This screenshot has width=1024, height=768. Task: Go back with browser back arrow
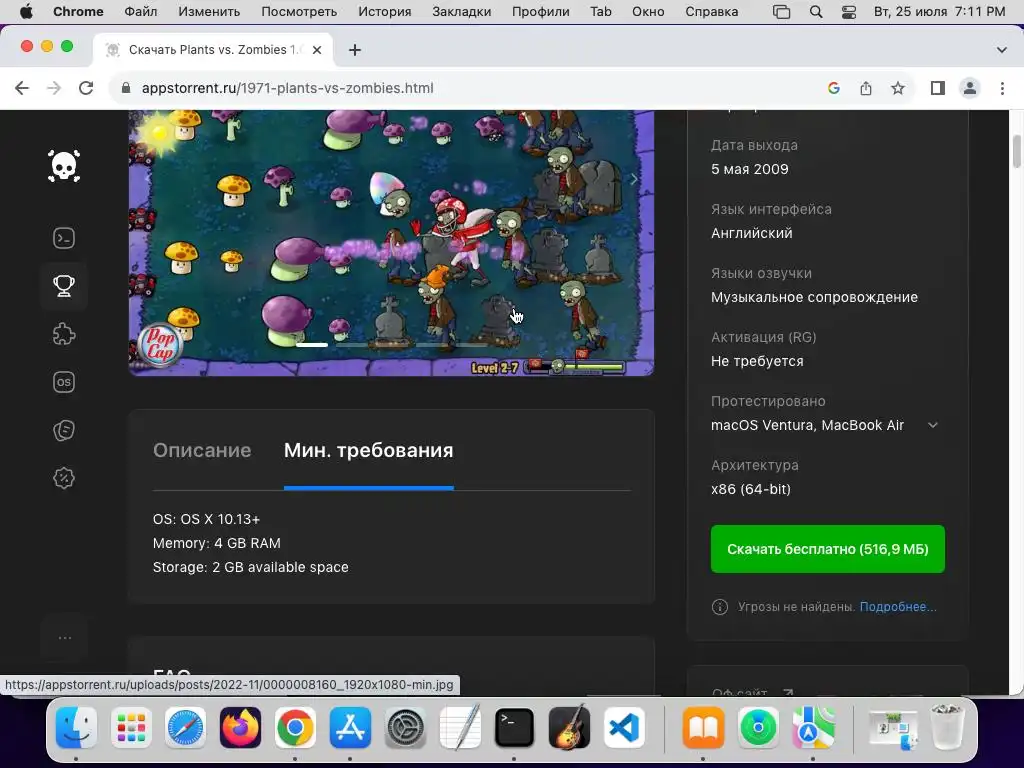pyautogui.click(x=22, y=88)
